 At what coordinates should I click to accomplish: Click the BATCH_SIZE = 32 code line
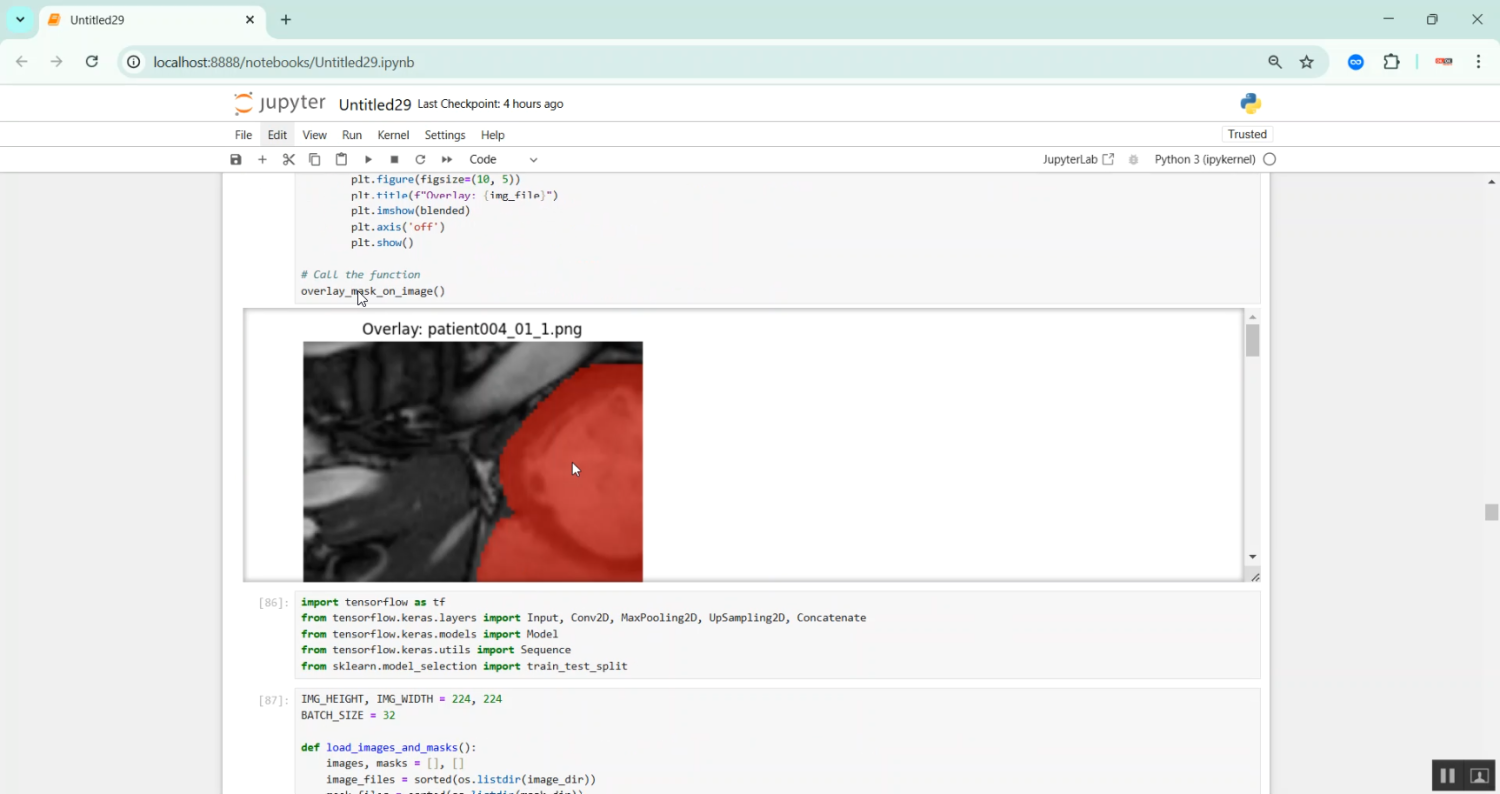[348, 716]
